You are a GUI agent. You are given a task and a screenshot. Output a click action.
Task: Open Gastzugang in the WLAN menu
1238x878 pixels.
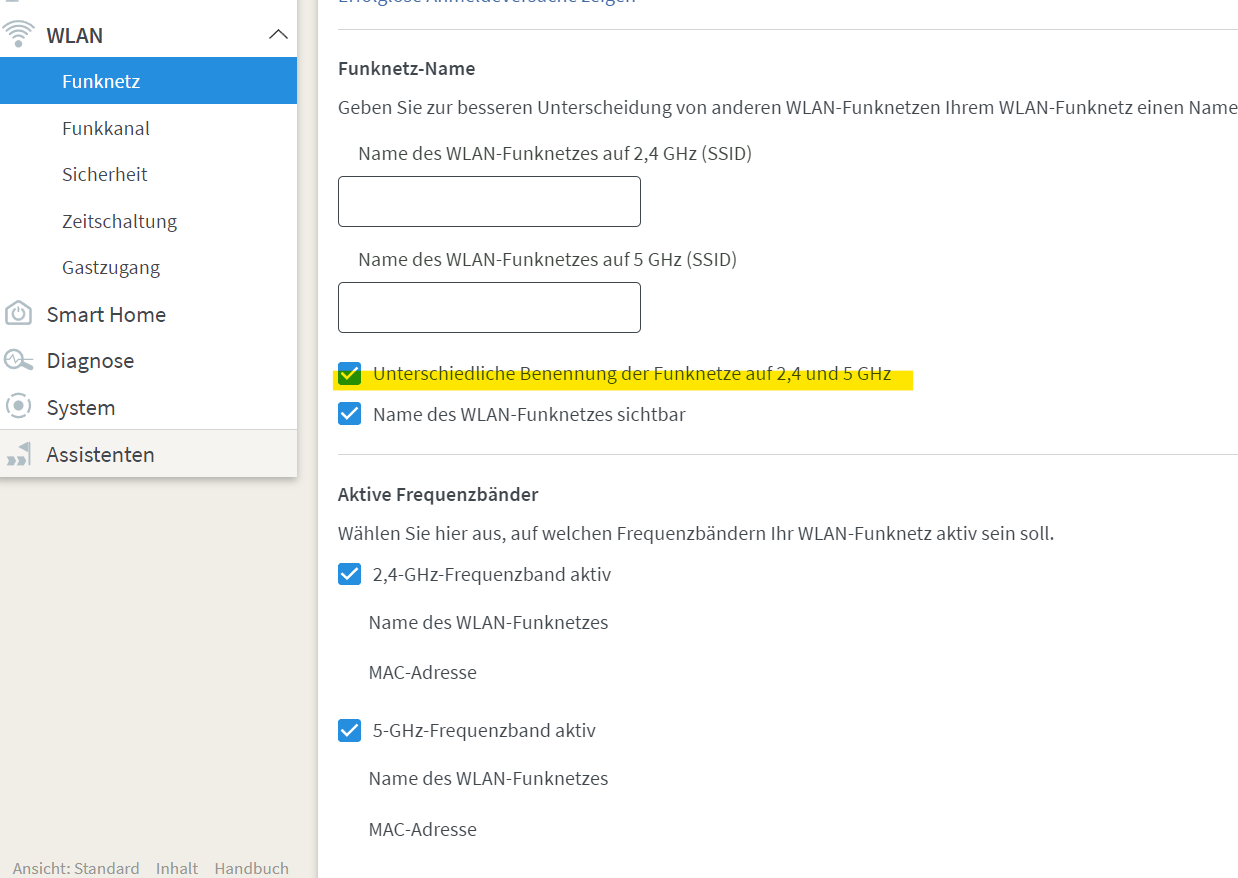click(x=111, y=267)
